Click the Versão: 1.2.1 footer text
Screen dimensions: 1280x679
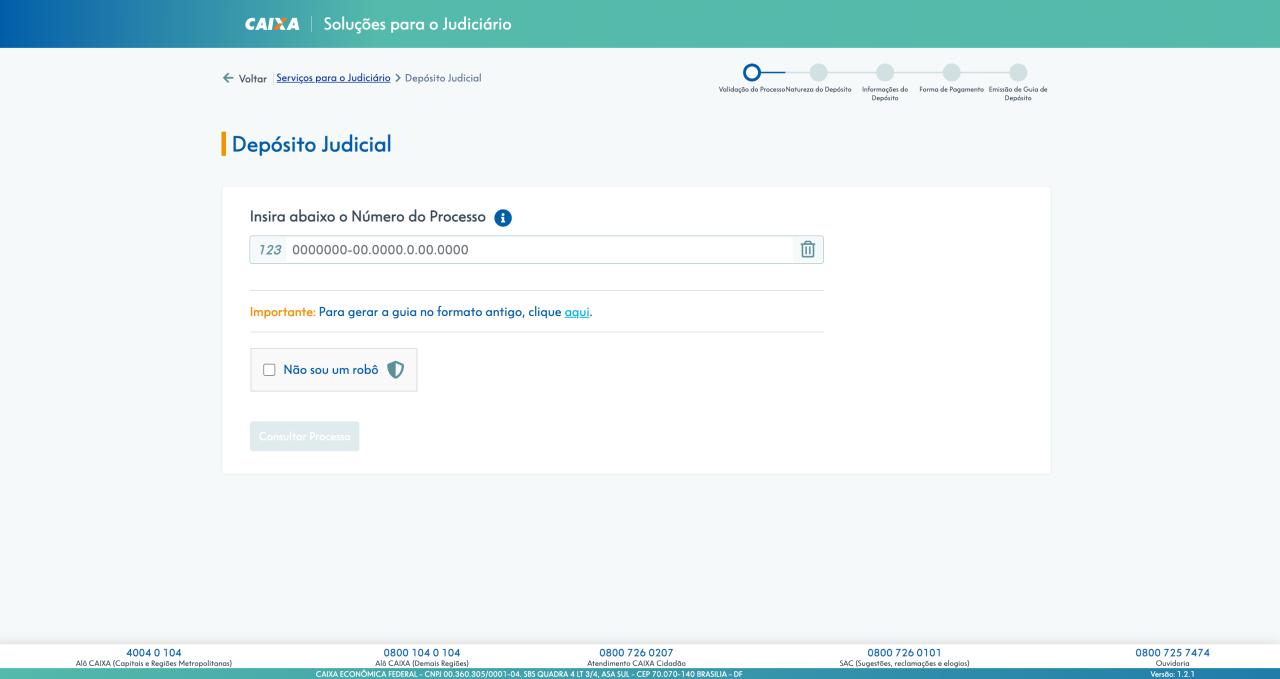coord(1173,674)
